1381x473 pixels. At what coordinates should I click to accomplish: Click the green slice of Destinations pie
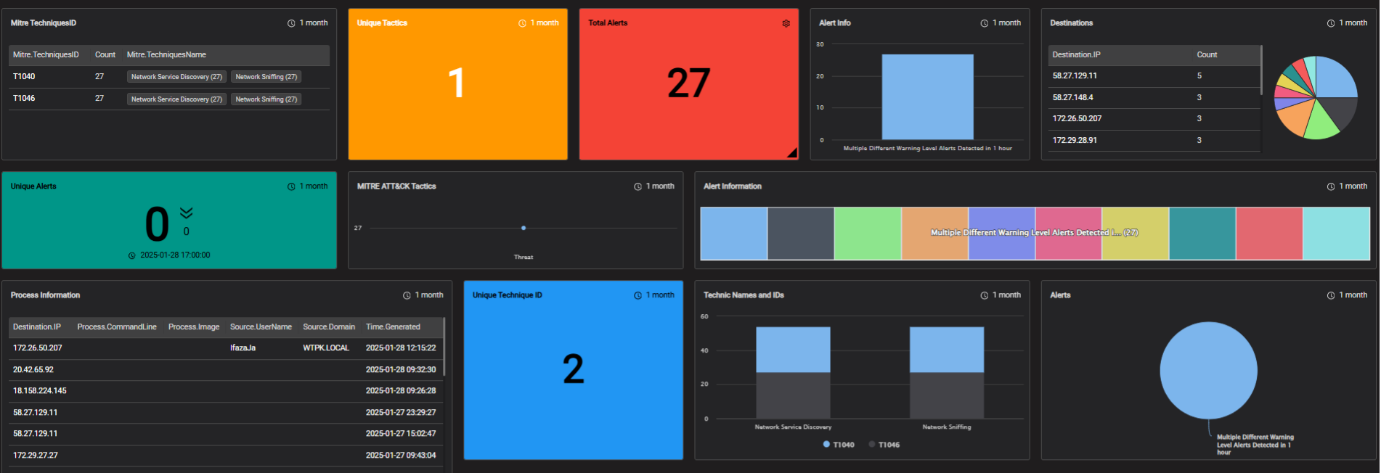coord(1322,122)
